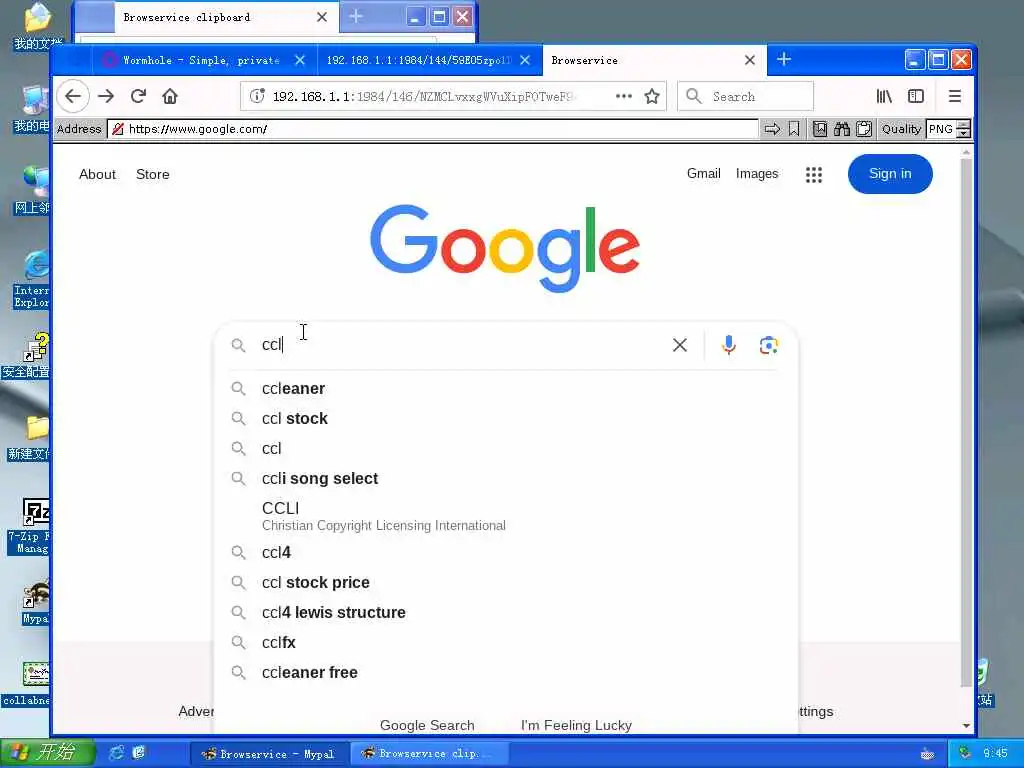Open the Windows Start button
Viewport: 1024px width, 768px height.
coord(46,753)
